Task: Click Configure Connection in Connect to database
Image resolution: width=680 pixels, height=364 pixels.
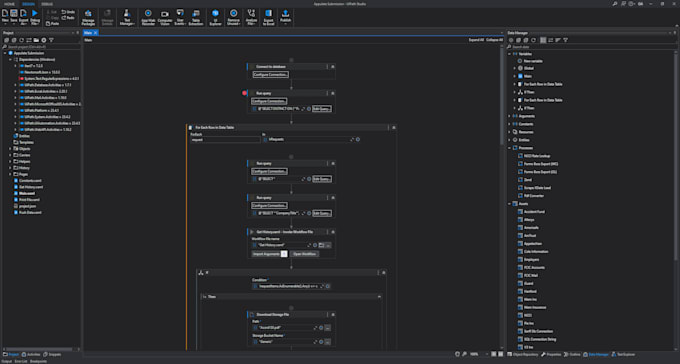Action: pos(271,75)
